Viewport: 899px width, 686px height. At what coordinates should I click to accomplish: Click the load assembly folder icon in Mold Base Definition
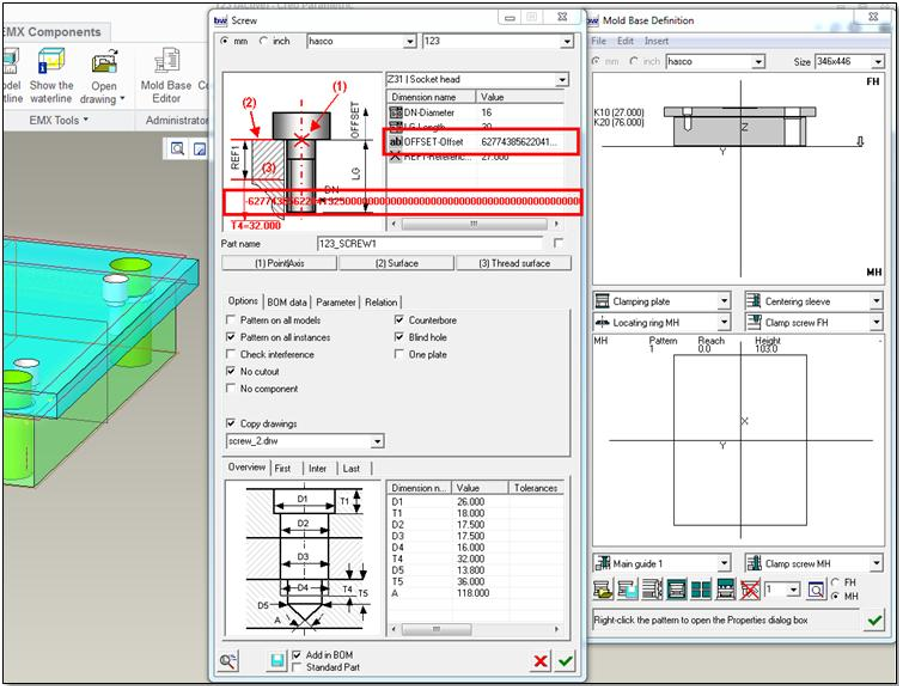(x=603, y=589)
